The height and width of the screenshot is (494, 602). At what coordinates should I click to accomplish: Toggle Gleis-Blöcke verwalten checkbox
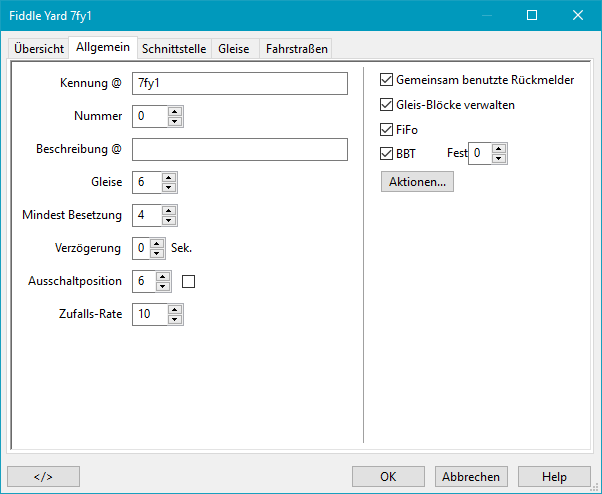click(387, 104)
